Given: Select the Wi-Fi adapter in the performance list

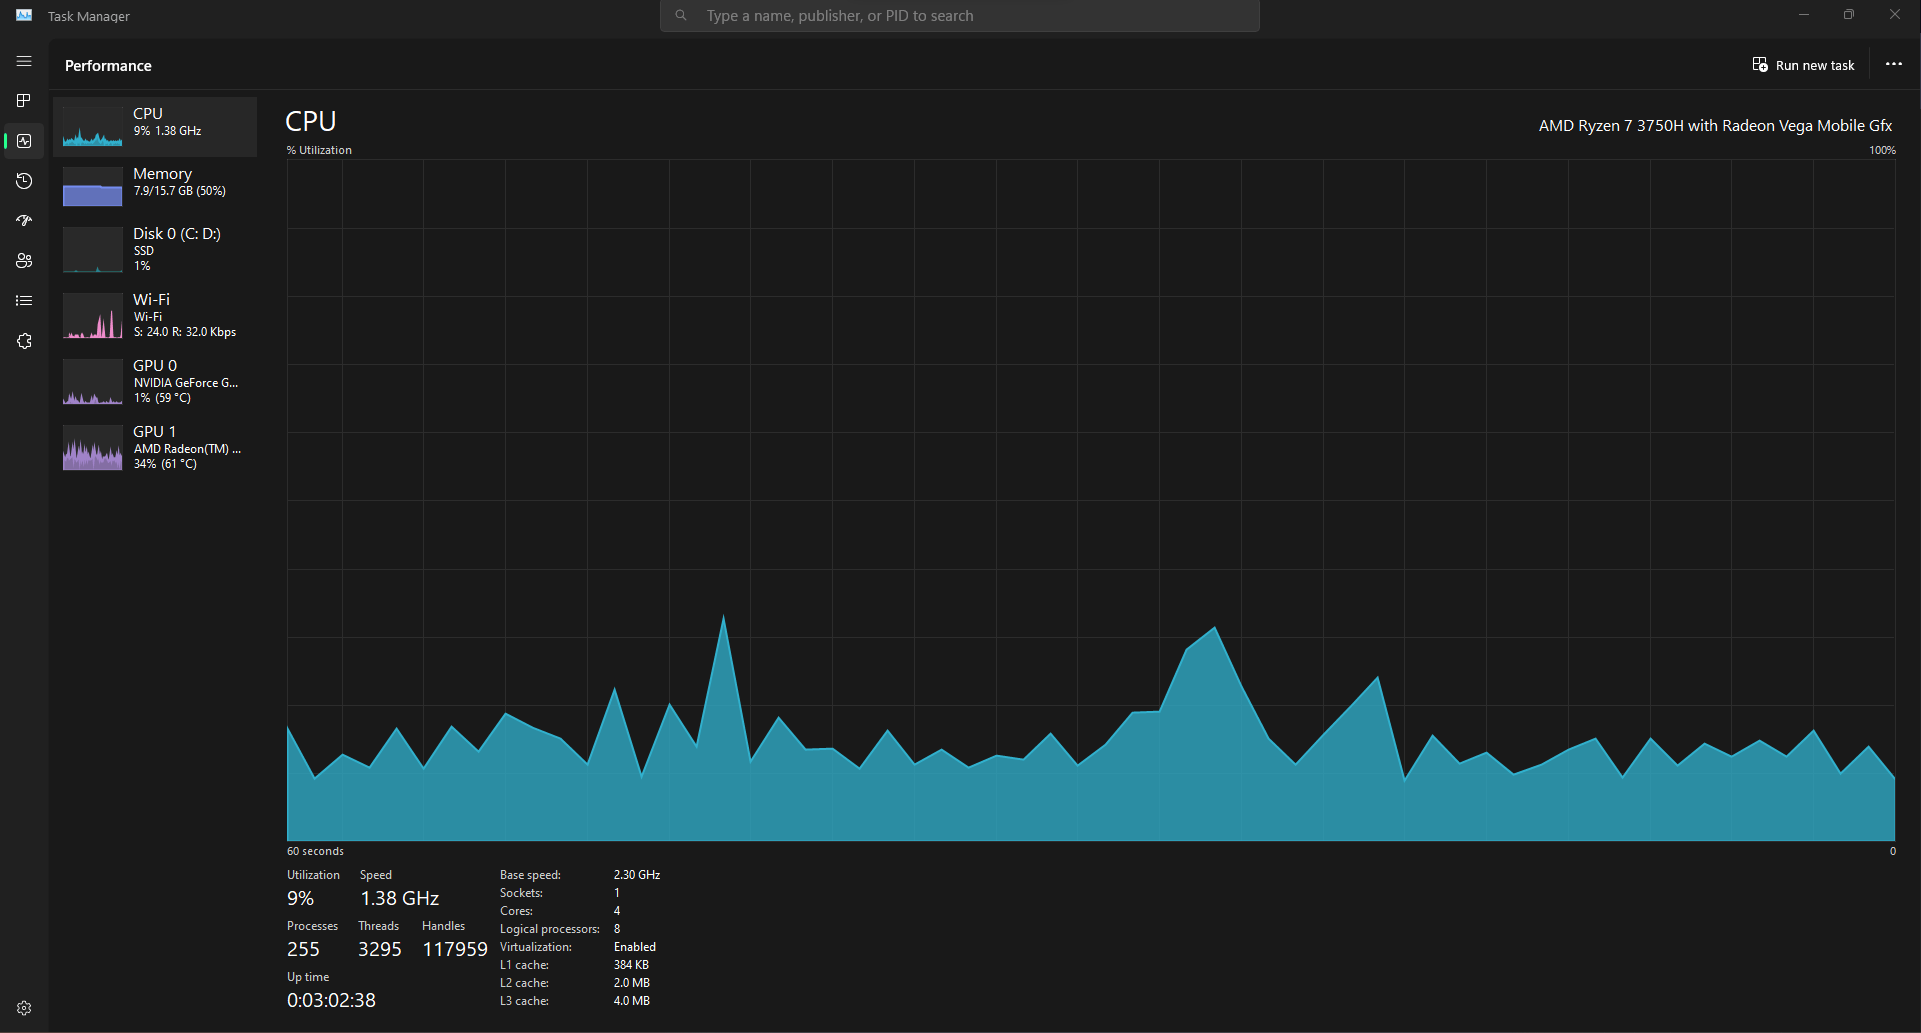Looking at the screenshot, I should coord(155,316).
